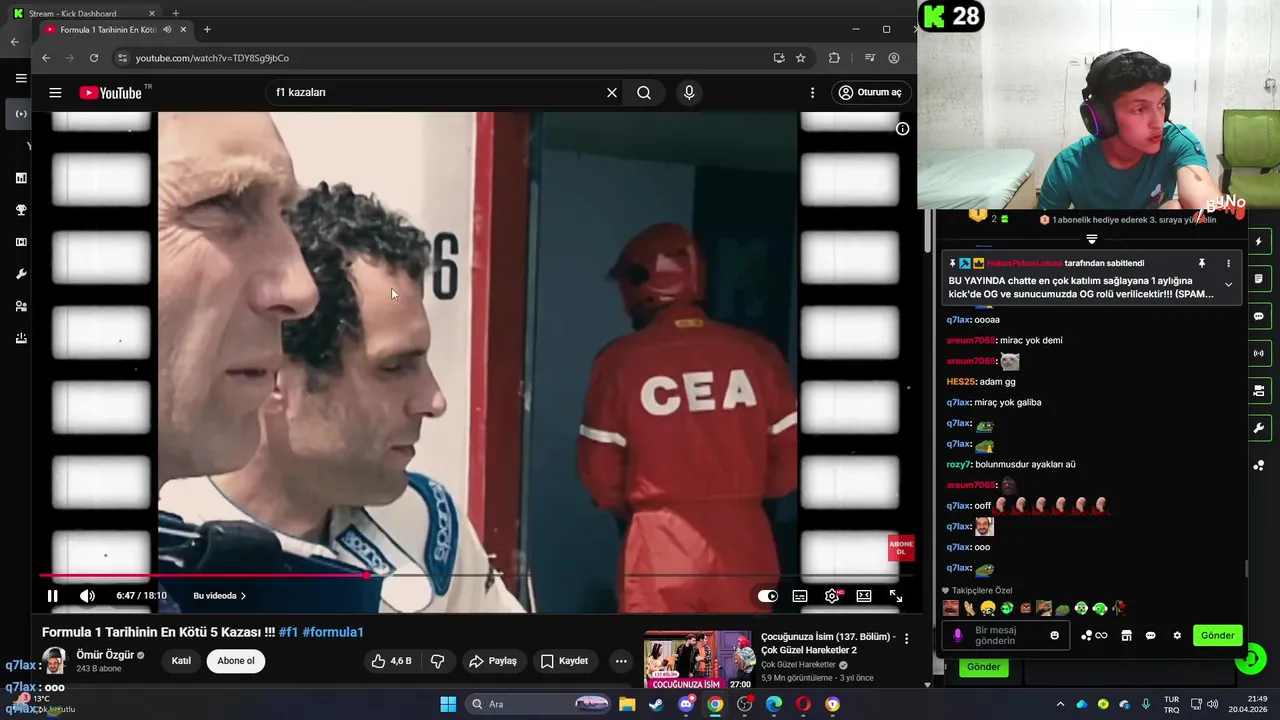This screenshot has height=720, width=1280.
Task: Bookmark this page with the star icon
Action: [x=801, y=58]
